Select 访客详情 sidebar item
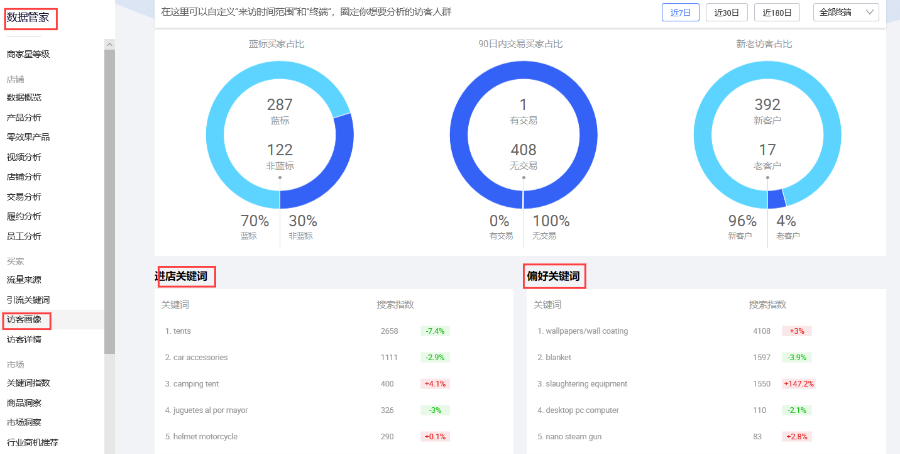This screenshot has width=900, height=454. (24, 339)
